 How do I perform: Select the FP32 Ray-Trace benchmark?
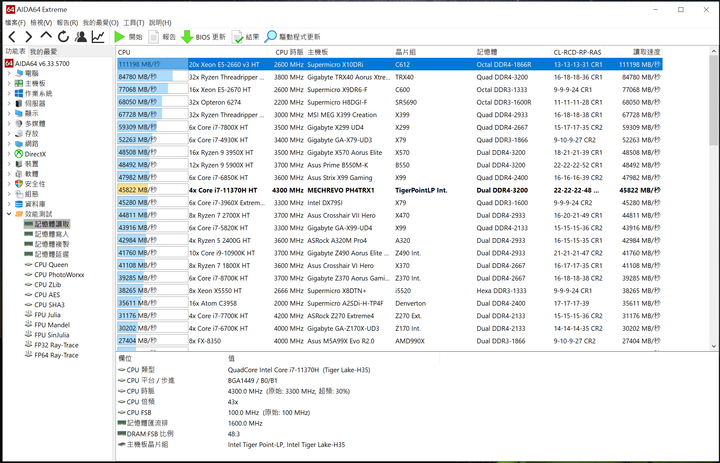pyautogui.click(x=52, y=345)
